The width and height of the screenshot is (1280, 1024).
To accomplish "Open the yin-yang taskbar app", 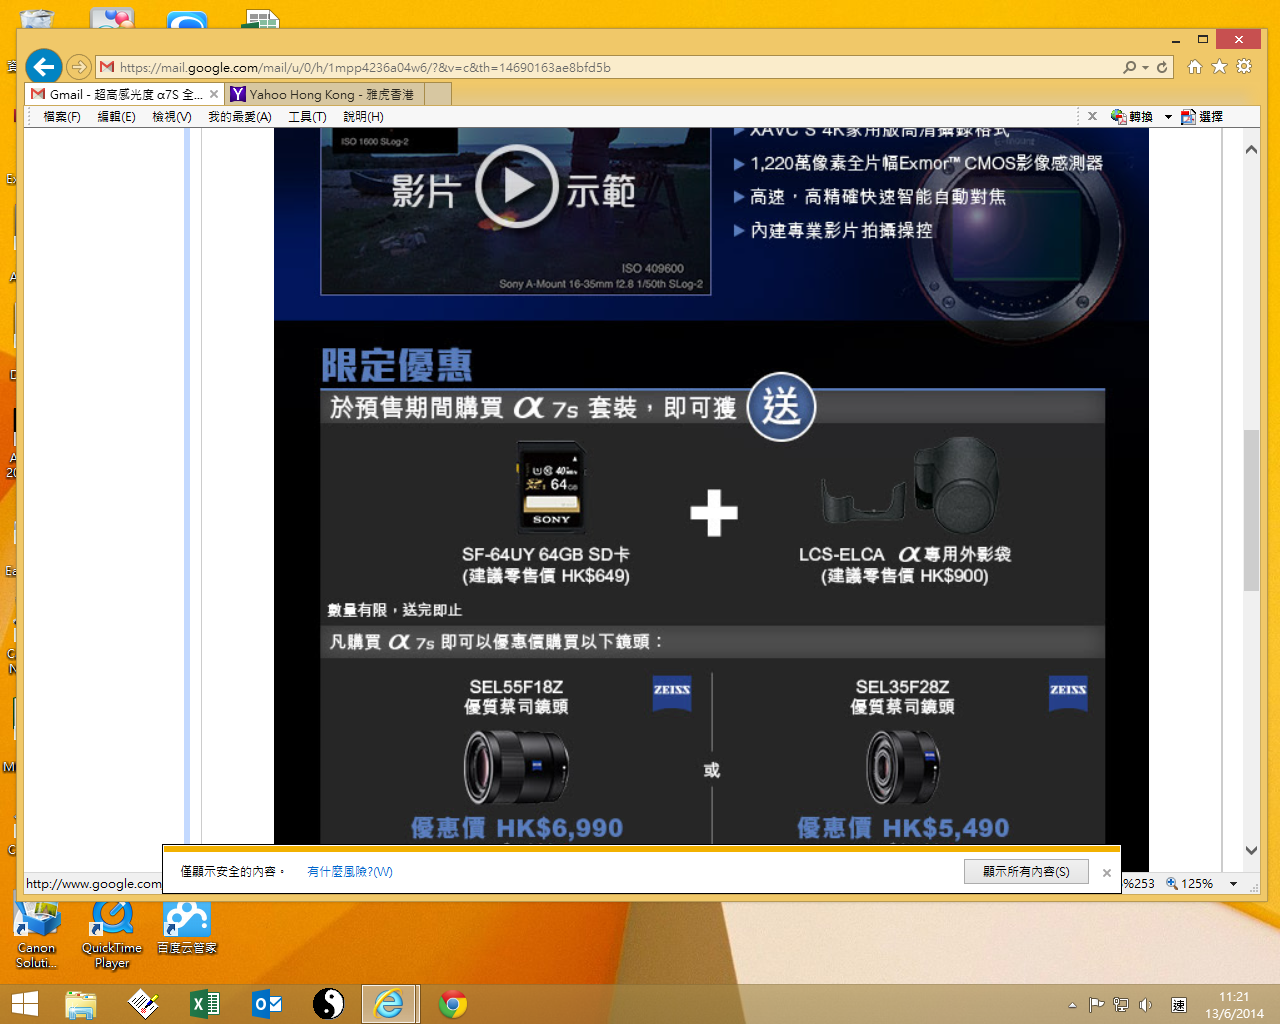I will click(328, 1004).
